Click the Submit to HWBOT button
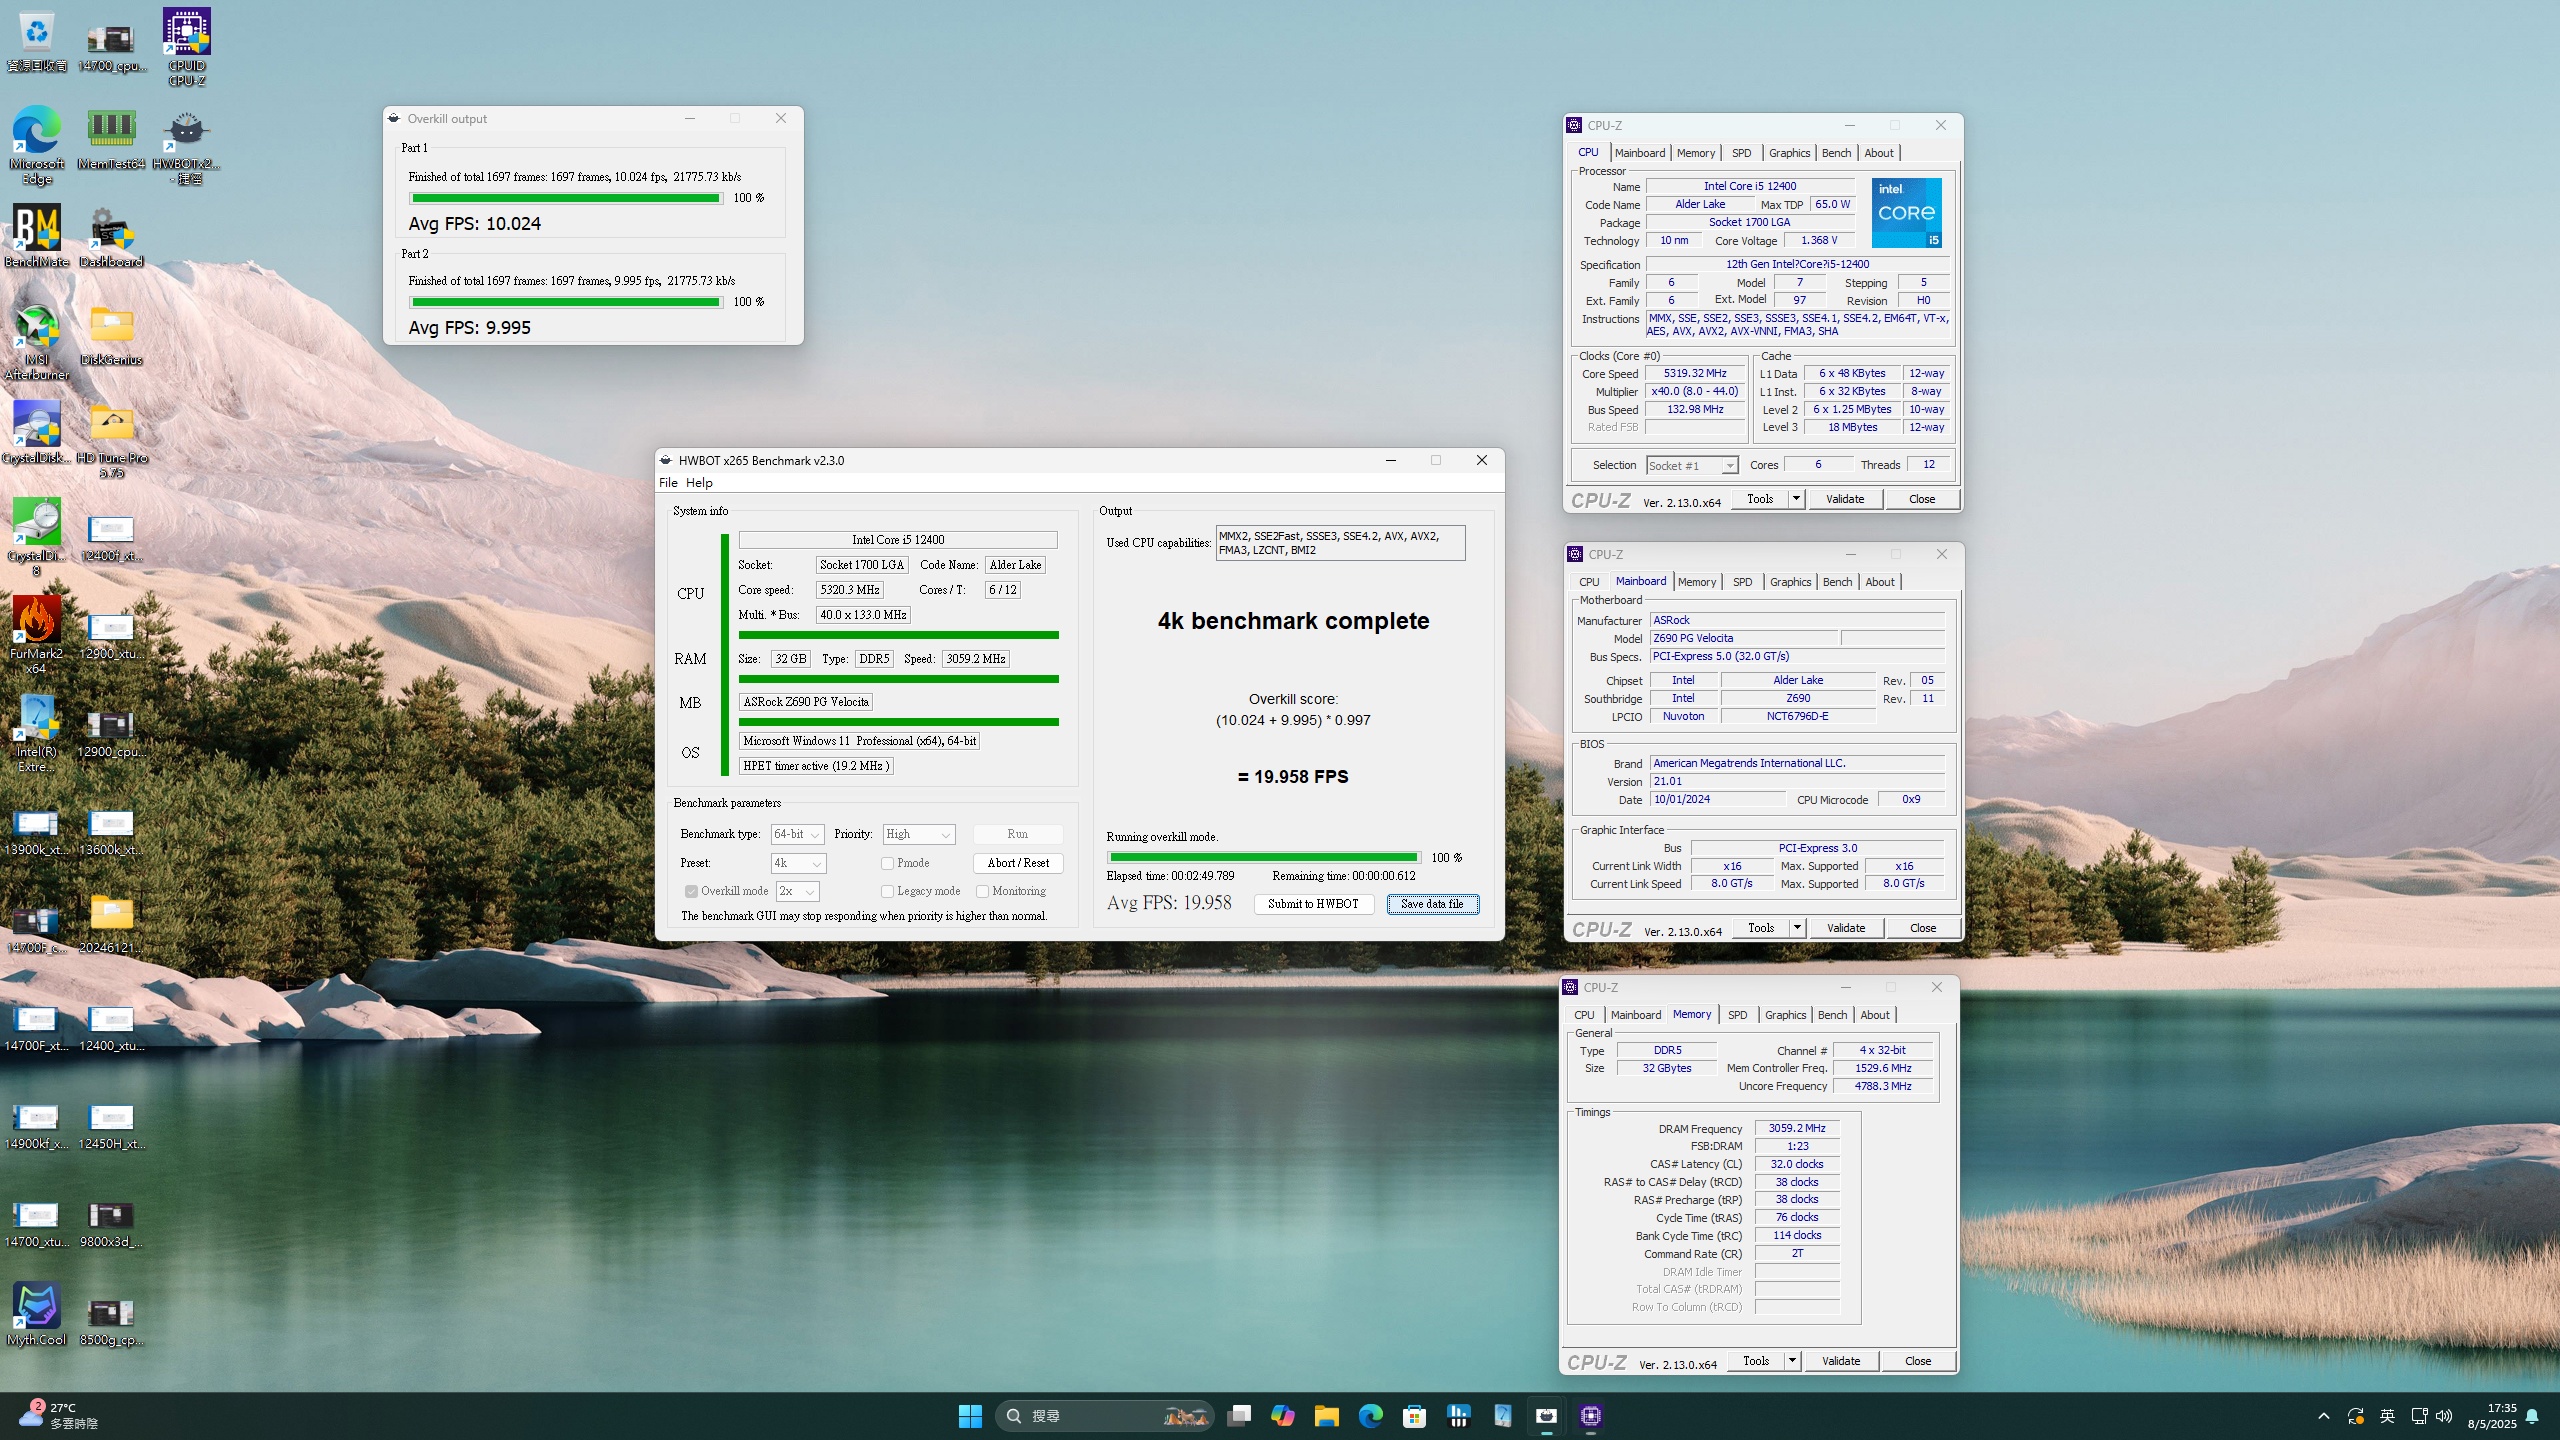The image size is (2560, 1440). tap(1313, 904)
